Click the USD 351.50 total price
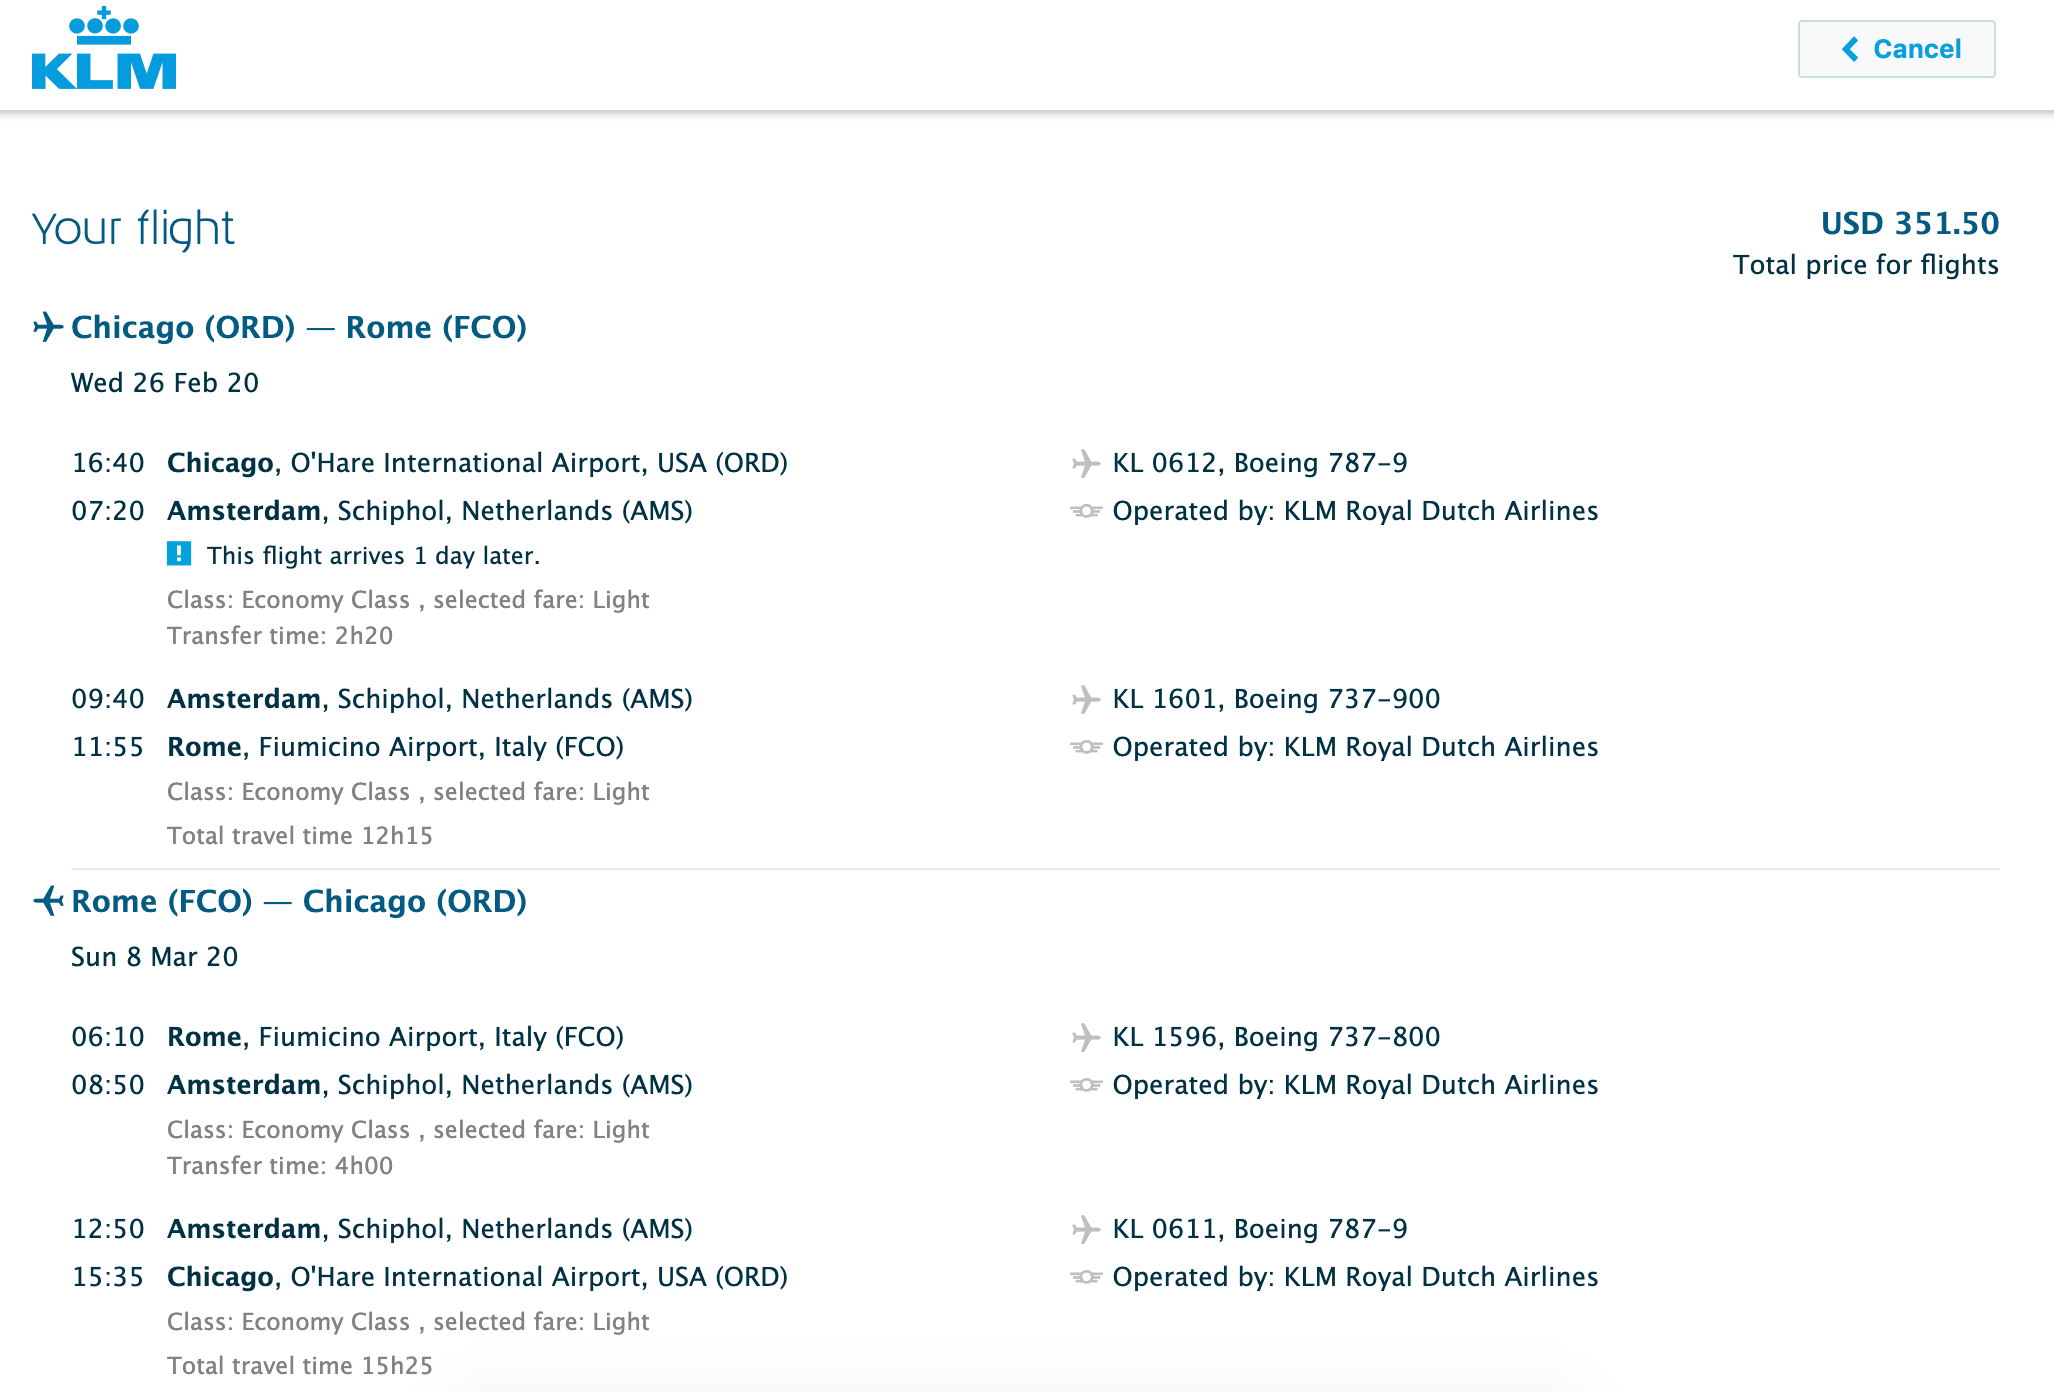2054x1392 pixels. coord(1909,223)
